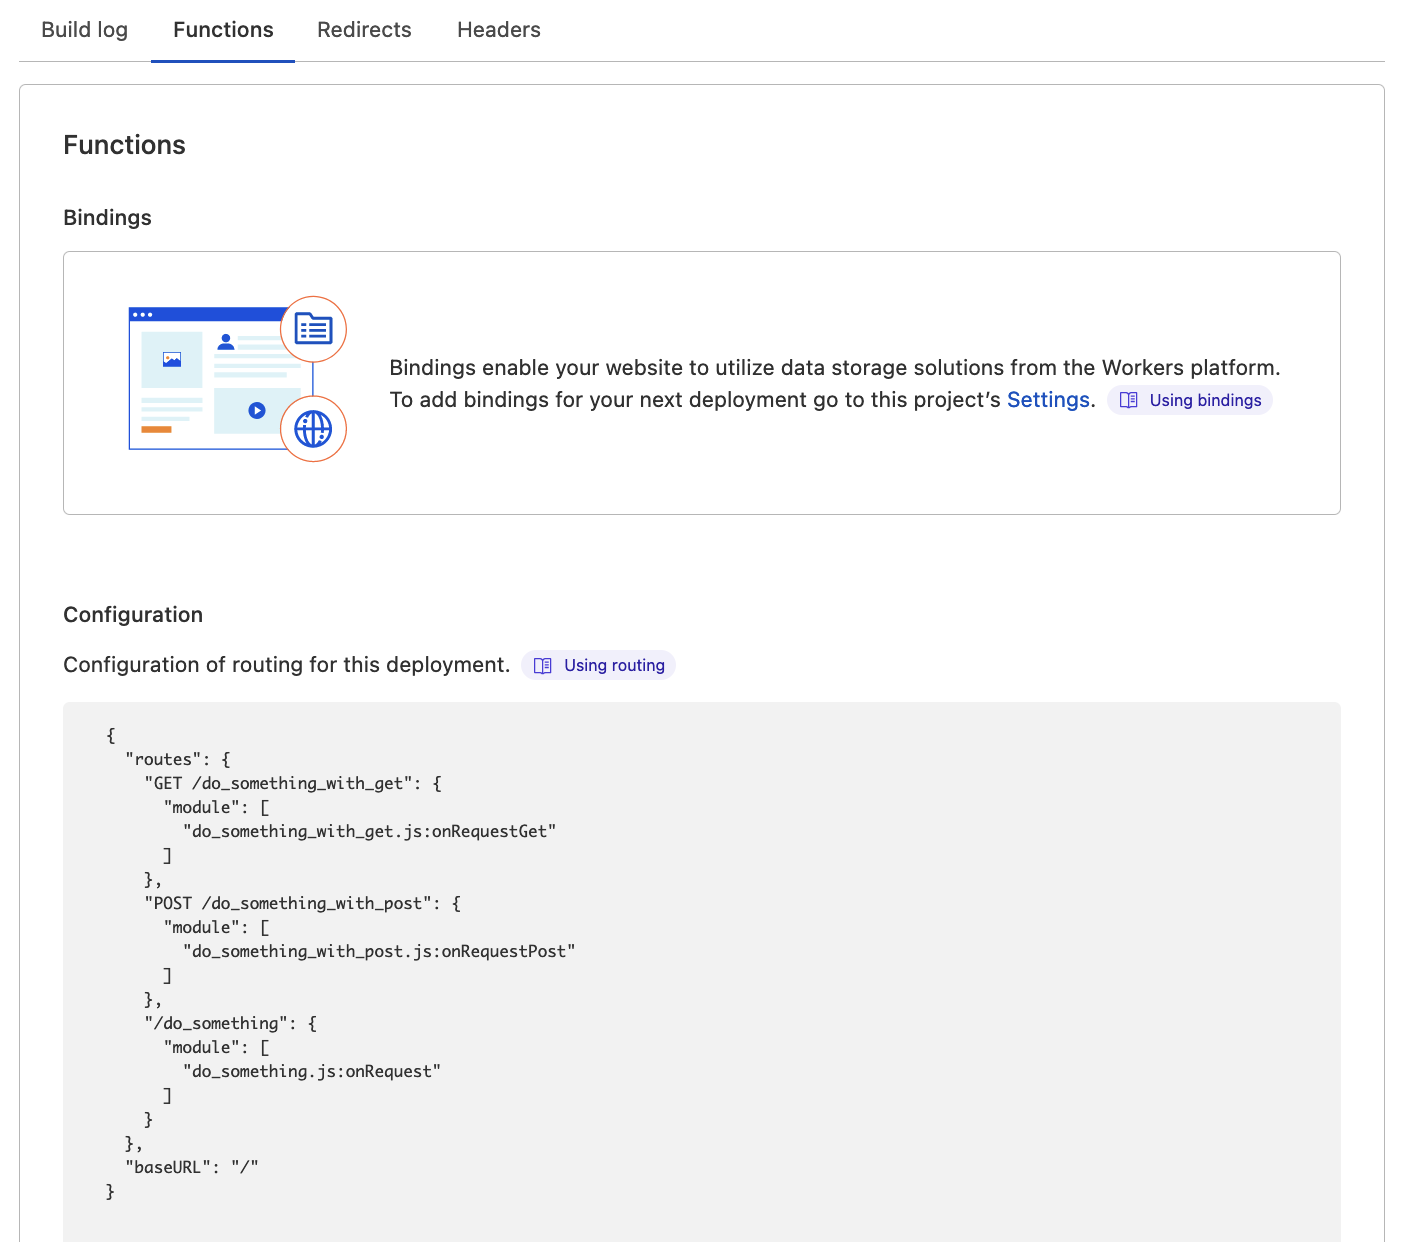Screen dimensions: 1426x1242
Task: Click the book icon beside Using bindings
Action: (x=1129, y=400)
